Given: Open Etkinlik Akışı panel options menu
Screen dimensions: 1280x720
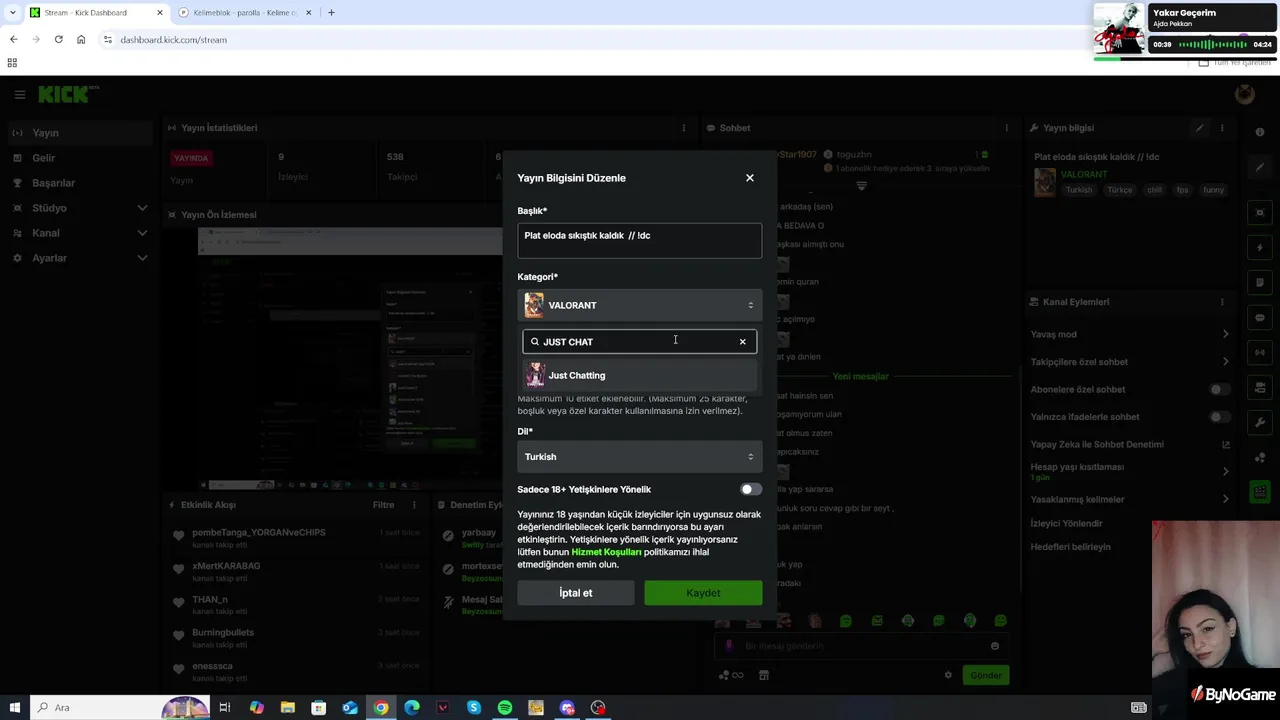Looking at the screenshot, I should tap(414, 505).
